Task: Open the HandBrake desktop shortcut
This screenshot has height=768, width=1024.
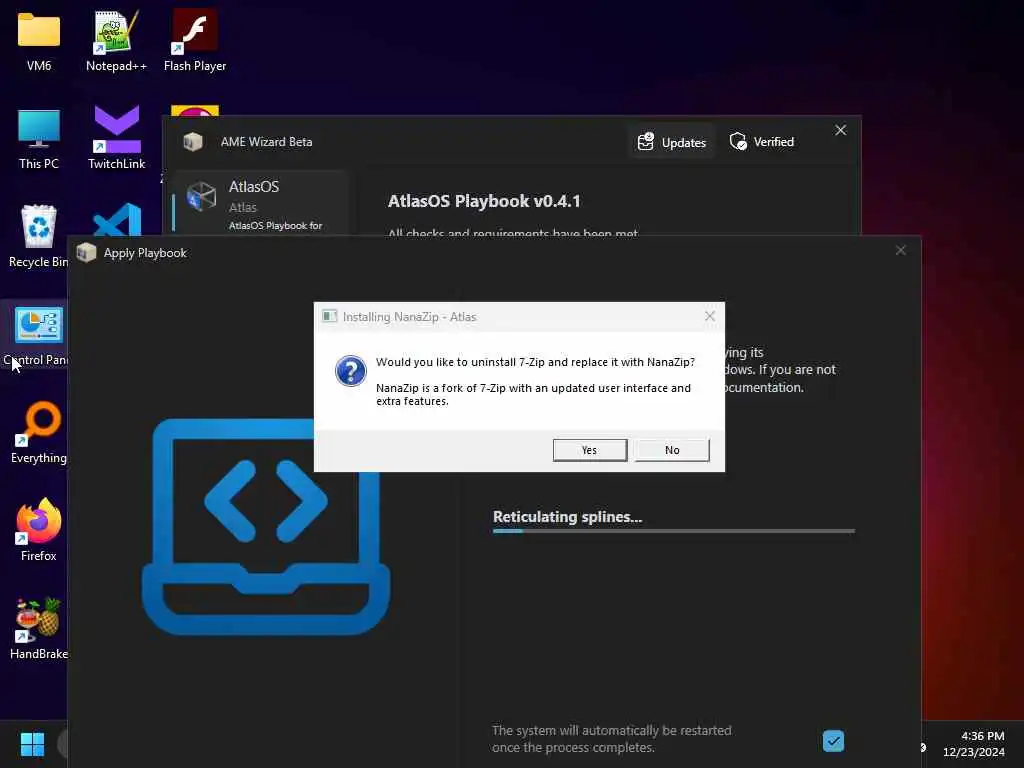Action: pyautogui.click(x=39, y=628)
